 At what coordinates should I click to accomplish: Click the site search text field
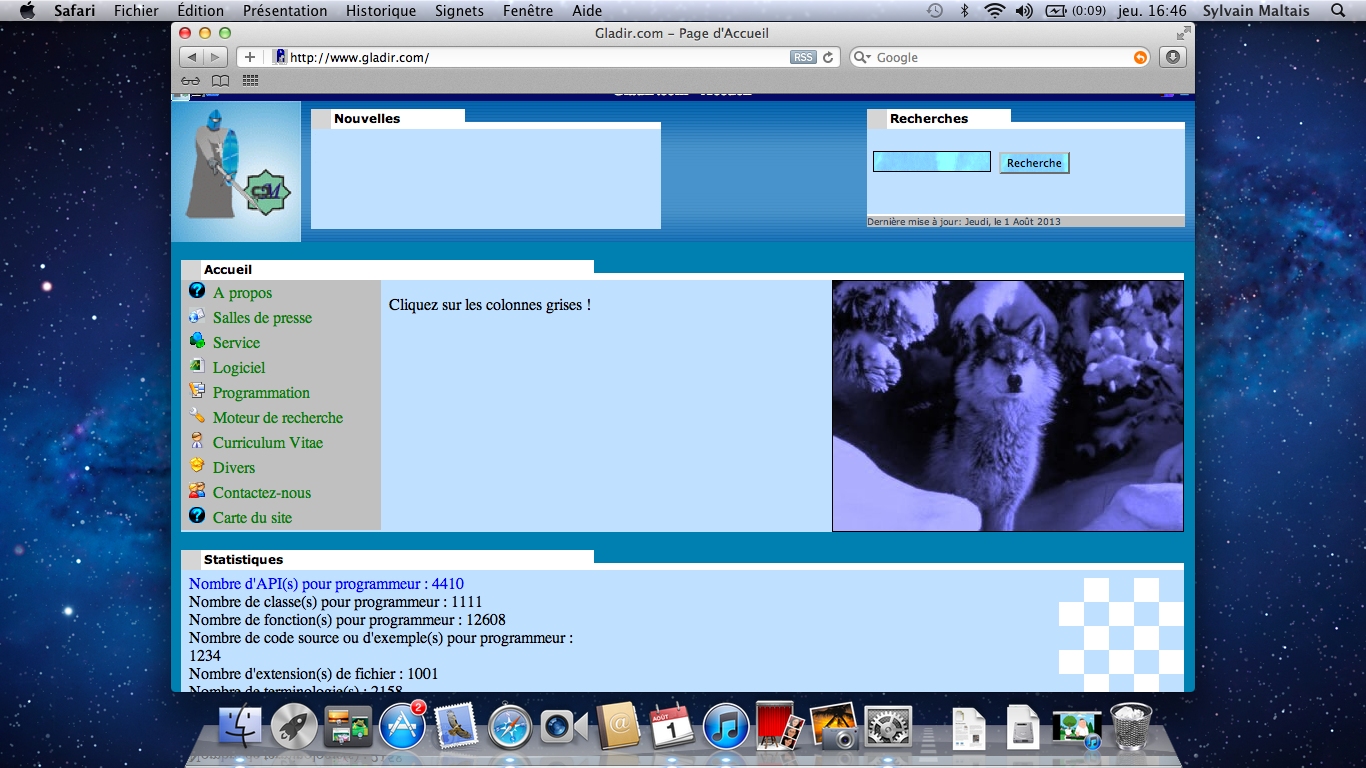931,162
